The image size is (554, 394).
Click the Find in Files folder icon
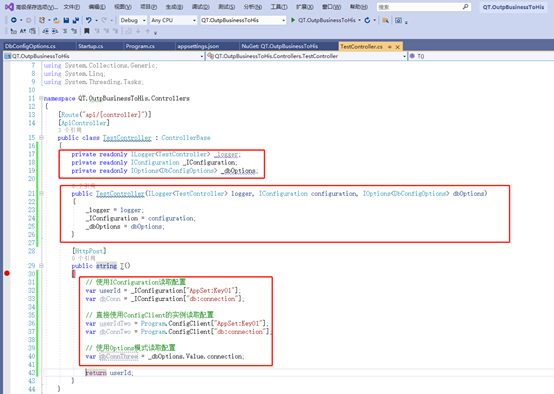click(386, 20)
